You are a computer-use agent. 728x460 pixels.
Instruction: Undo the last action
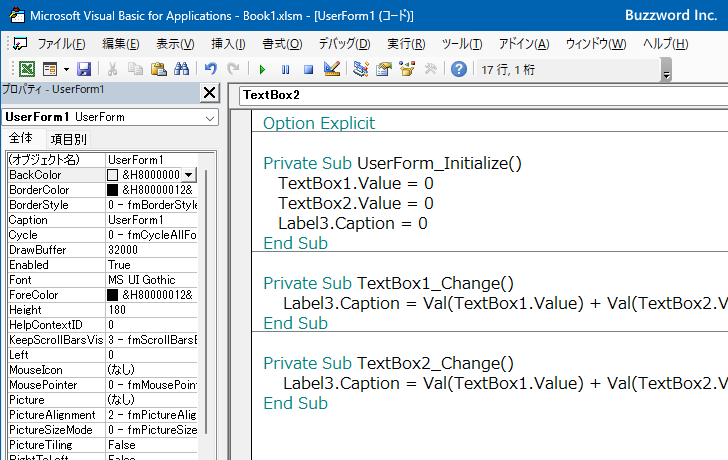(x=211, y=69)
